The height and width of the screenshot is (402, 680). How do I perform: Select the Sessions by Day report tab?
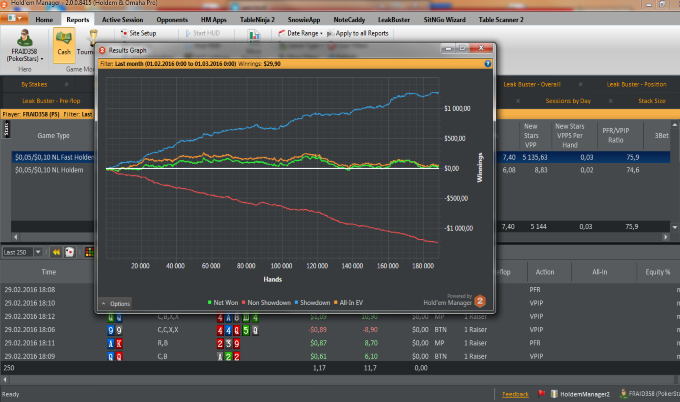[568, 101]
